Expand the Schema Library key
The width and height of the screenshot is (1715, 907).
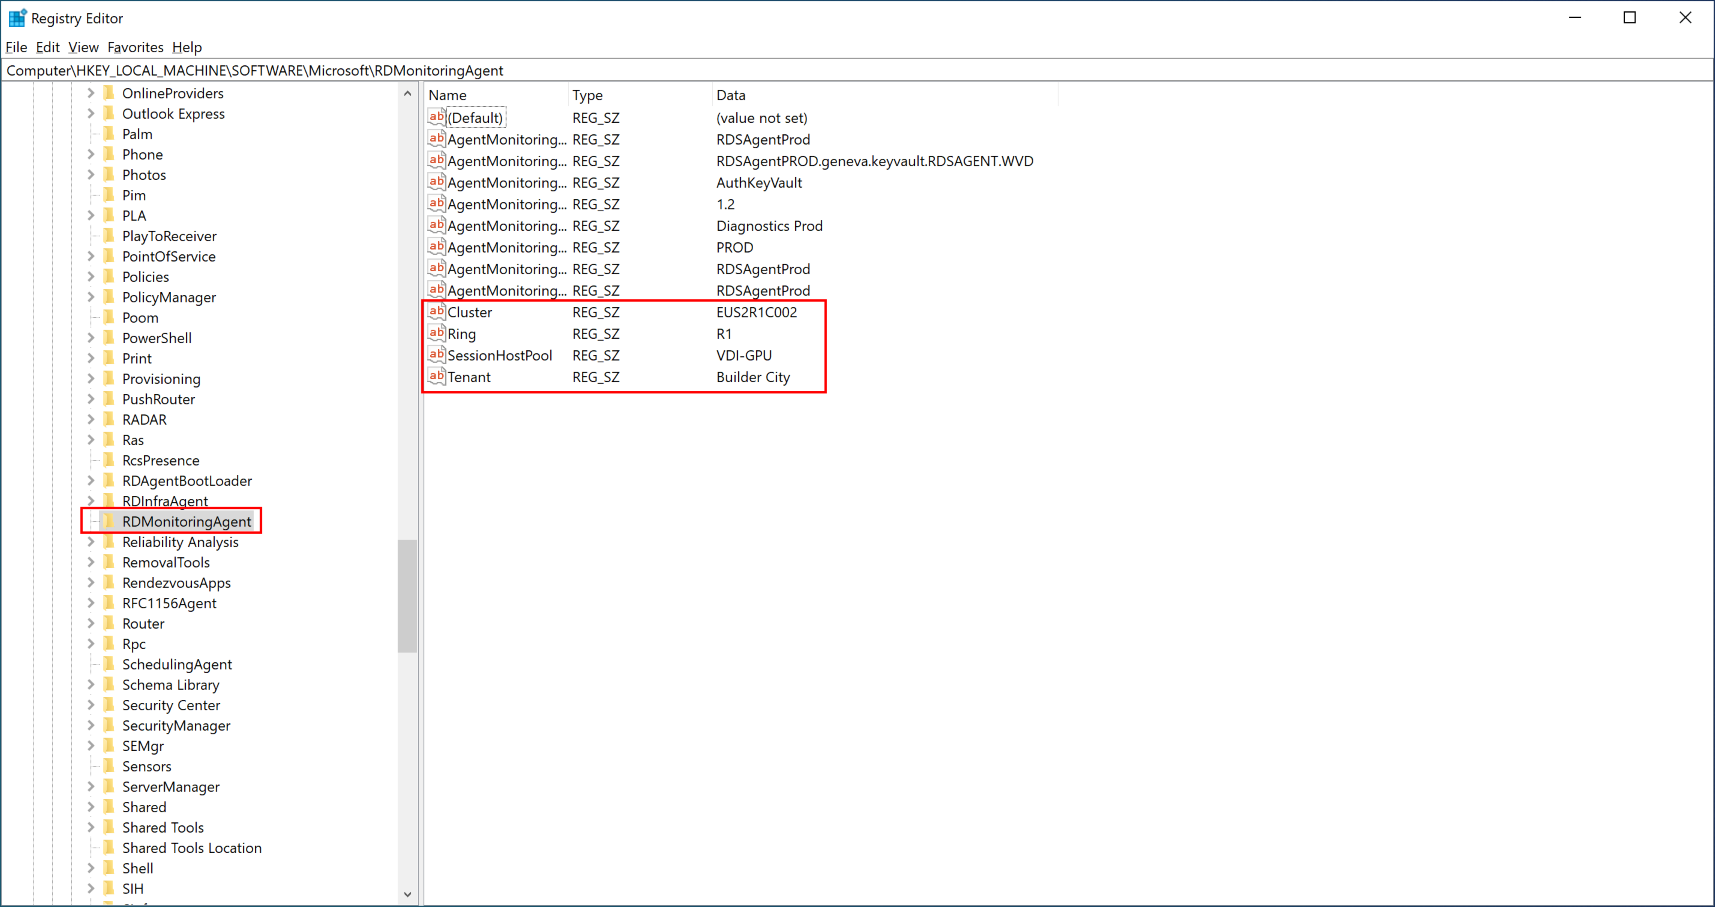pos(91,685)
